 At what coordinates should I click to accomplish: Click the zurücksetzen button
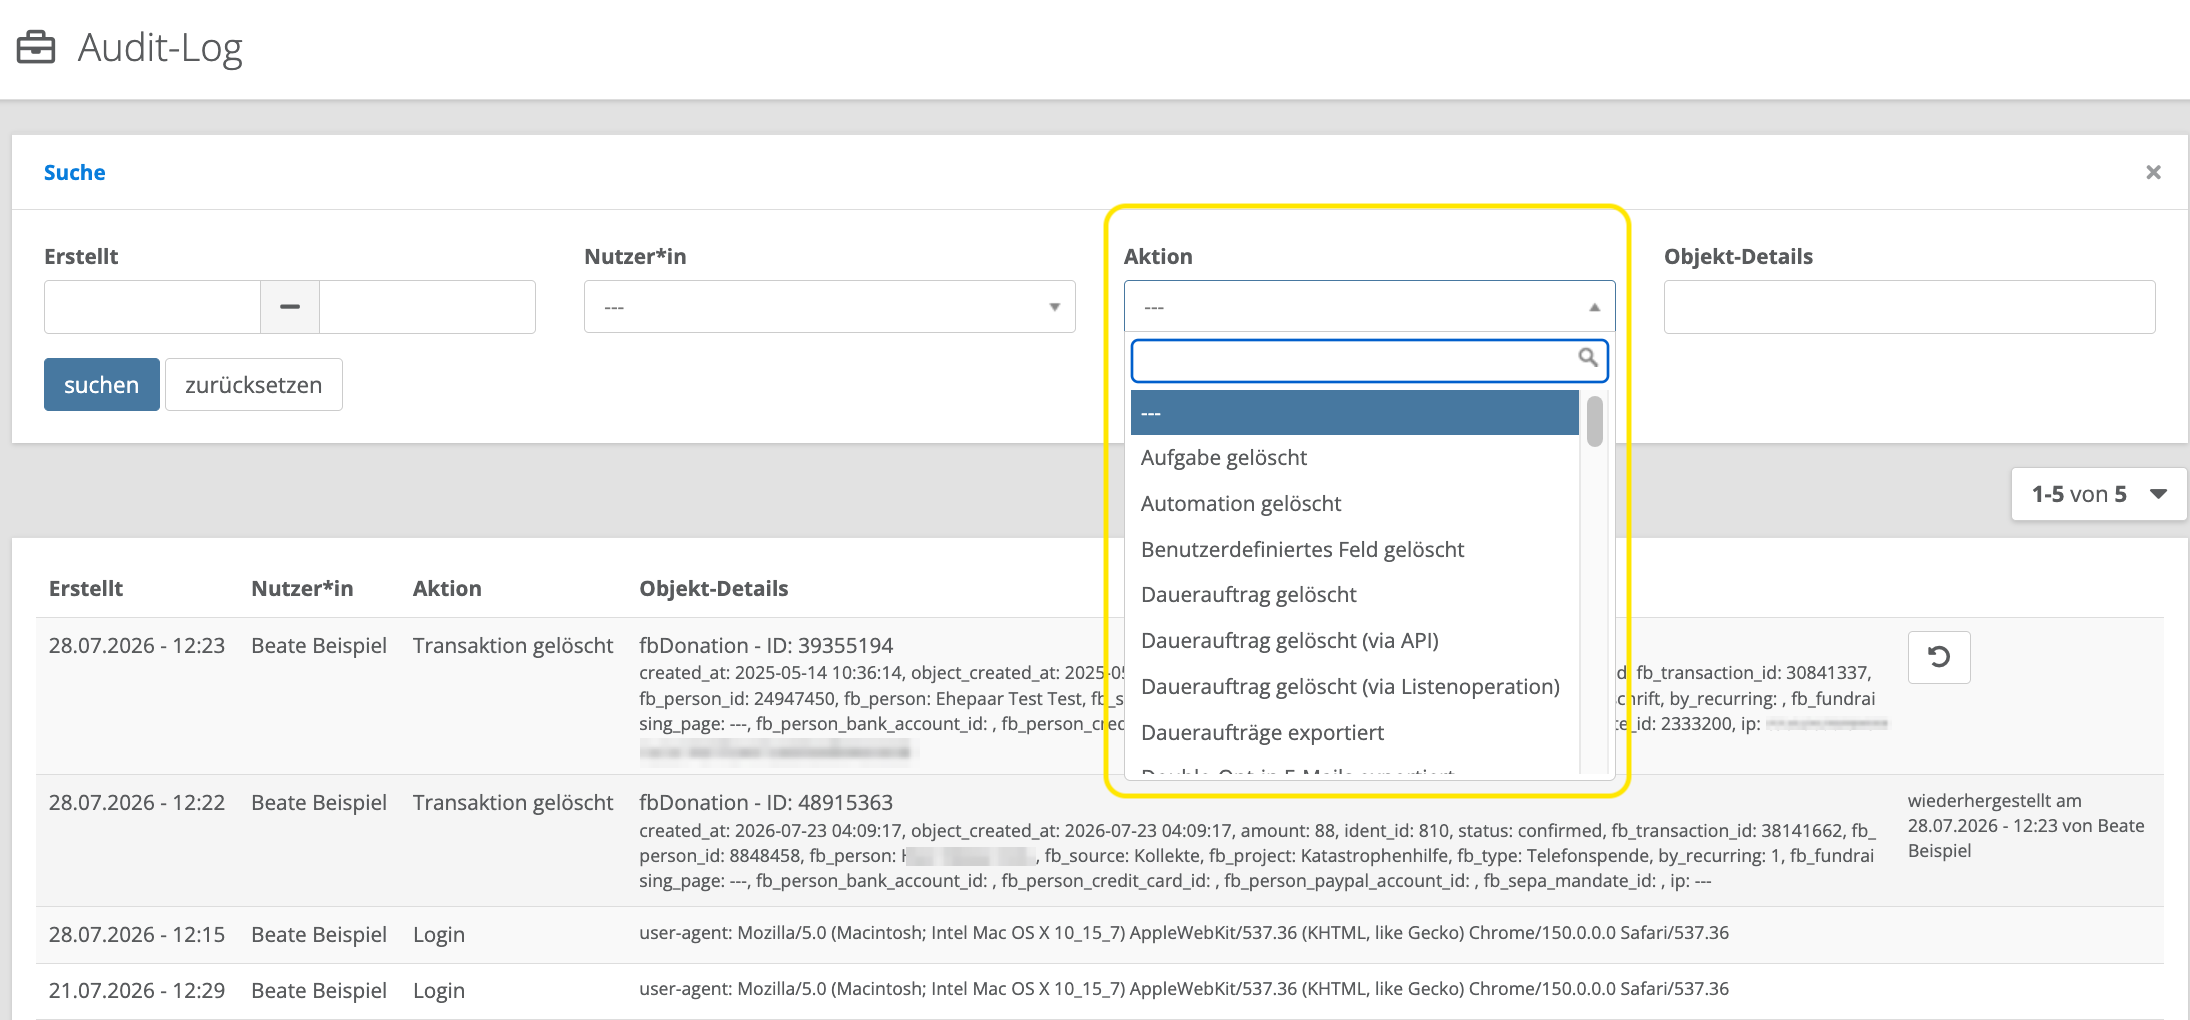pyautogui.click(x=253, y=384)
